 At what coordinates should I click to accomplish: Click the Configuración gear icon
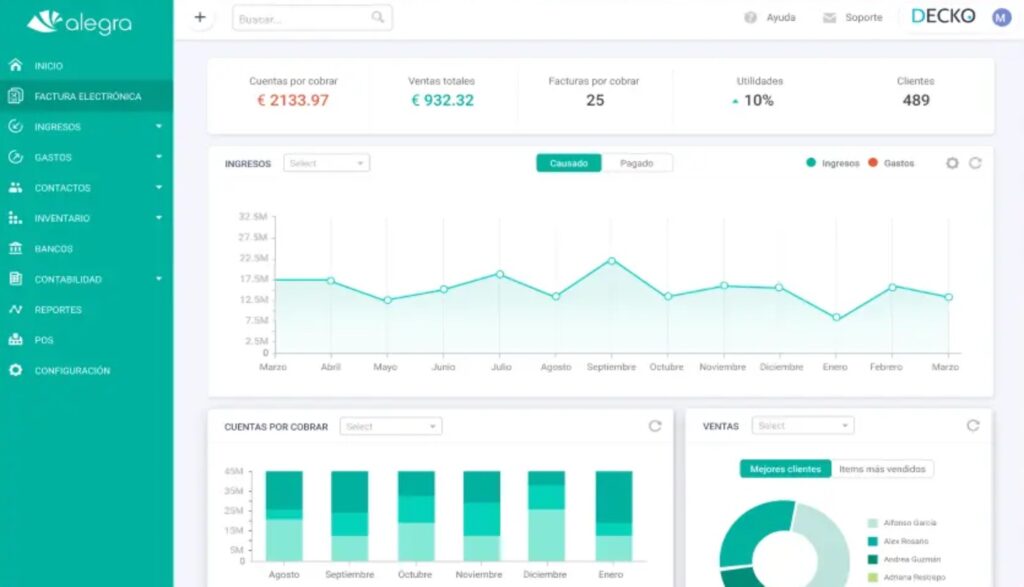(x=16, y=370)
